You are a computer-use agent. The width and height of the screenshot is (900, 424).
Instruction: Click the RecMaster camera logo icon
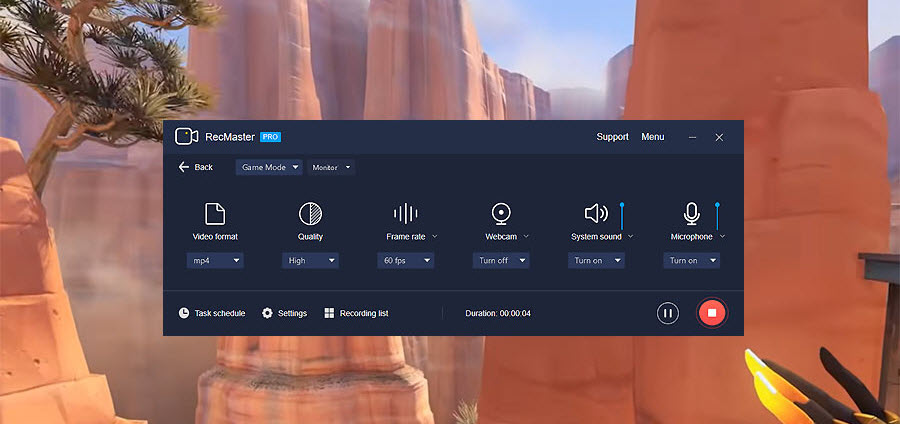(187, 137)
